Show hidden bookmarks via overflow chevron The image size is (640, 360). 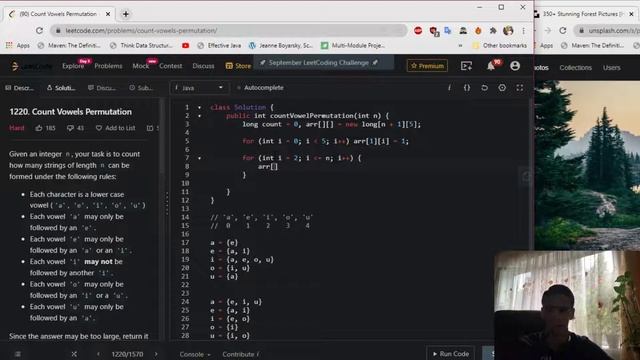pos(460,45)
